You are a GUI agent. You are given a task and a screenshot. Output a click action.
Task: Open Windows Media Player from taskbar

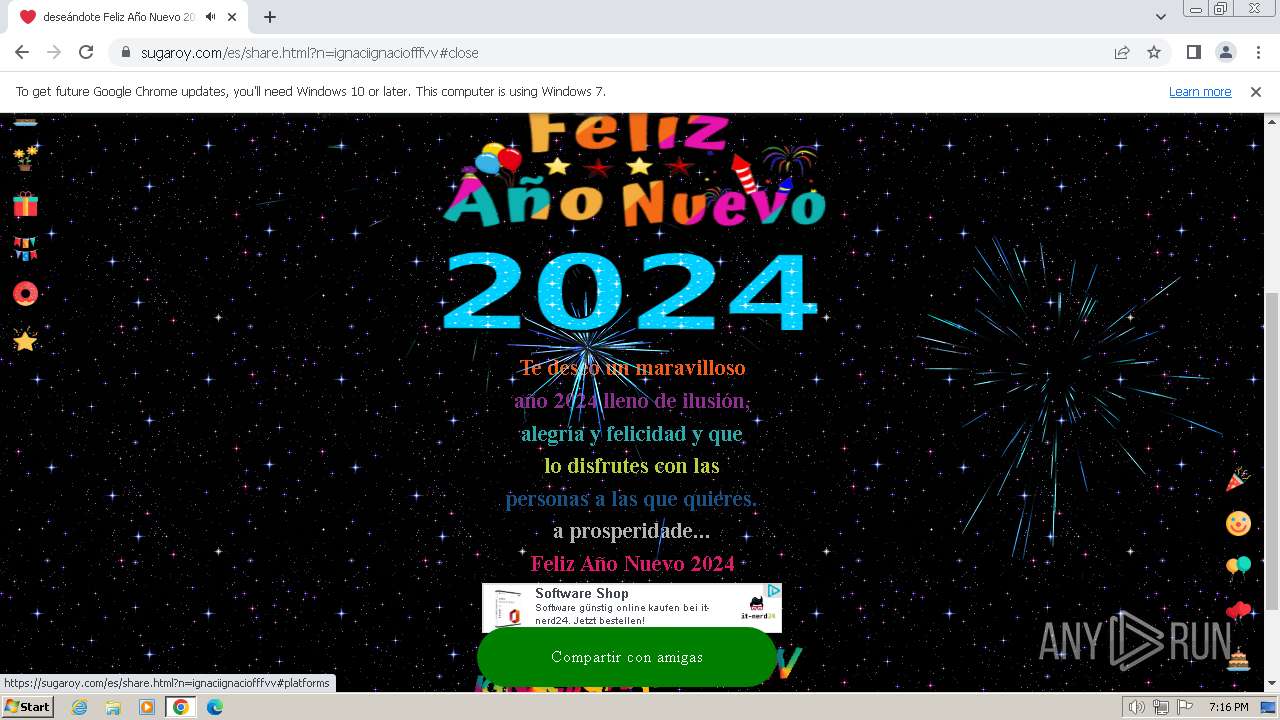(147, 707)
